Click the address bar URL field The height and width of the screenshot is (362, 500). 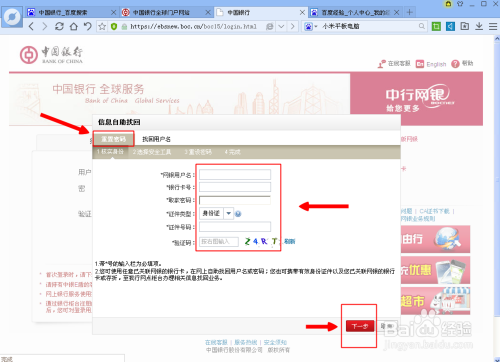tap(194, 26)
